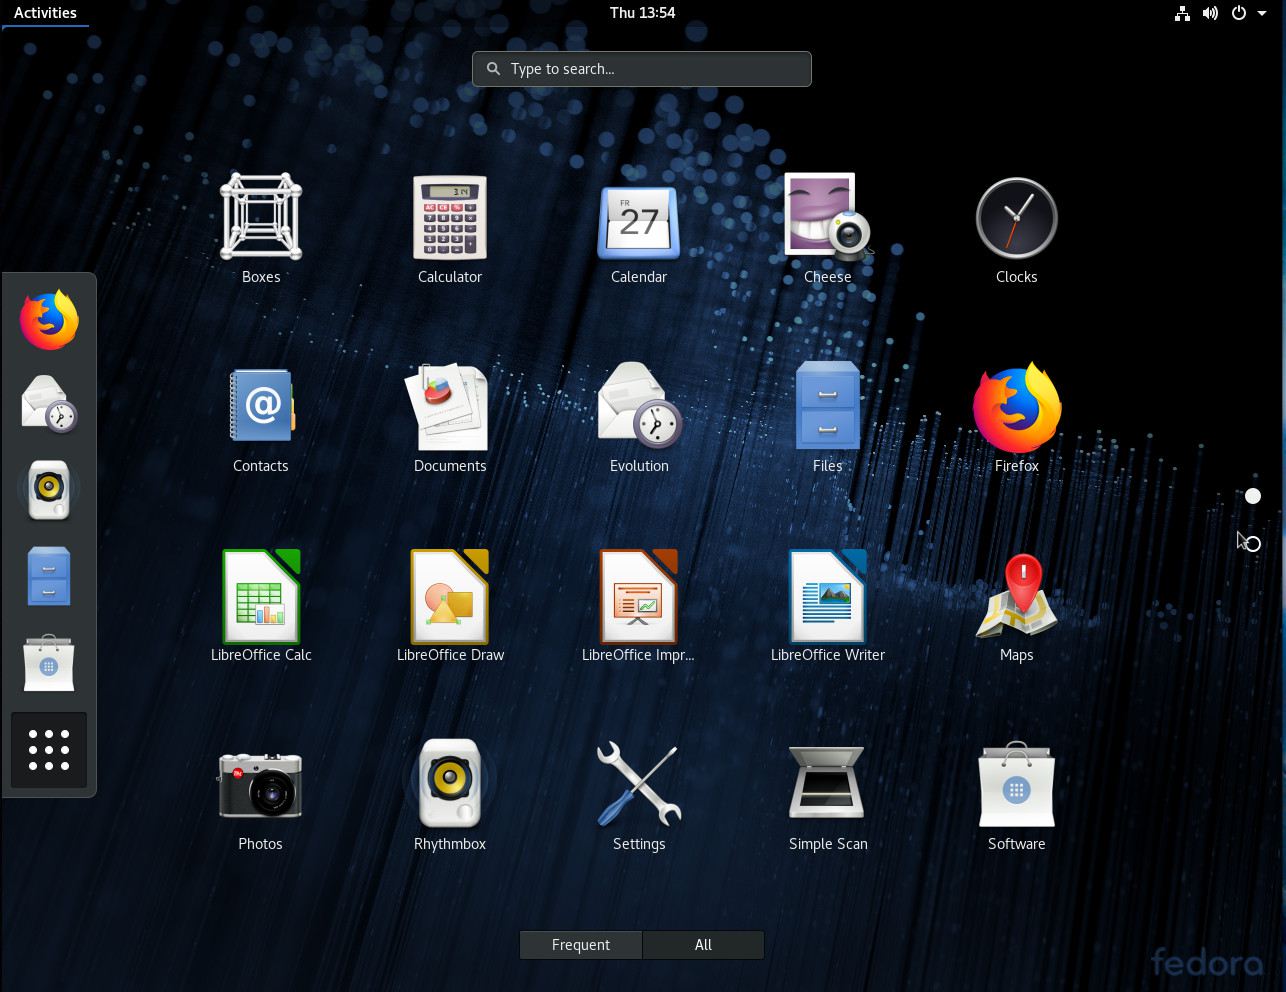Open the Calendar app icon
The width and height of the screenshot is (1286, 992).
639,229
